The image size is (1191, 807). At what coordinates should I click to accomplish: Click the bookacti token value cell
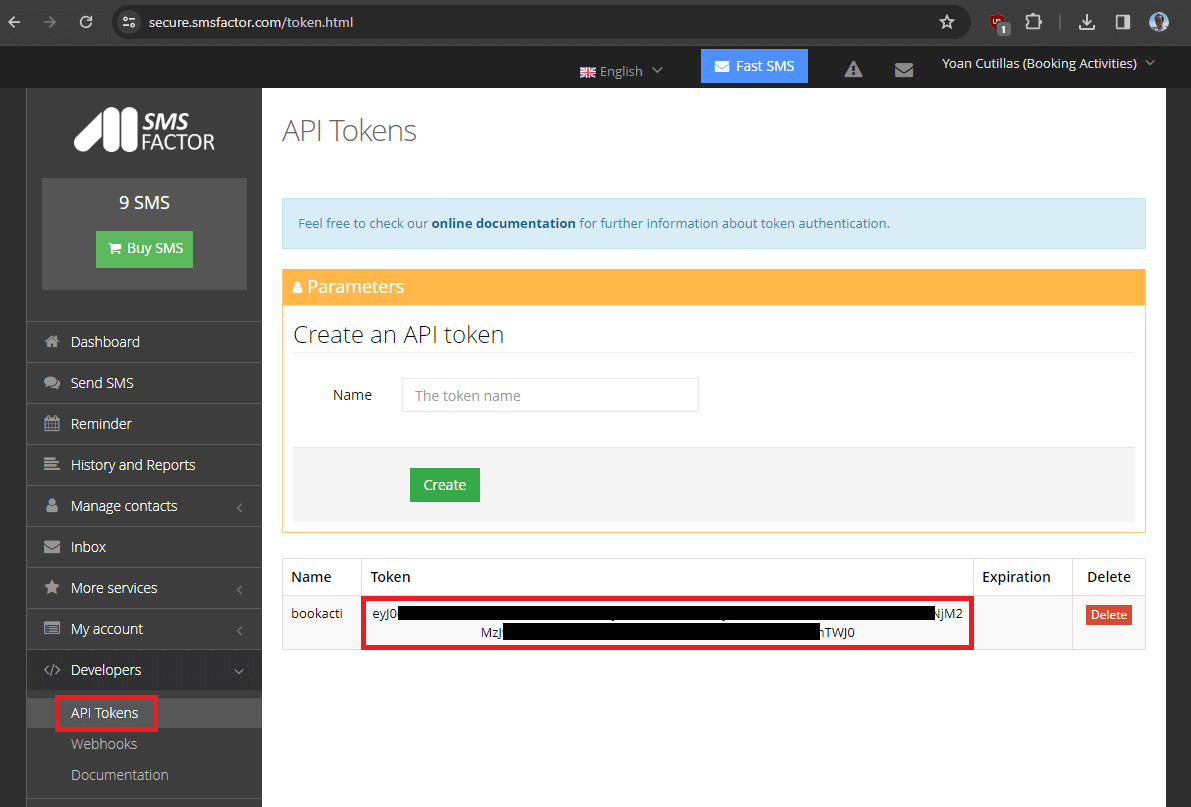tap(668, 623)
